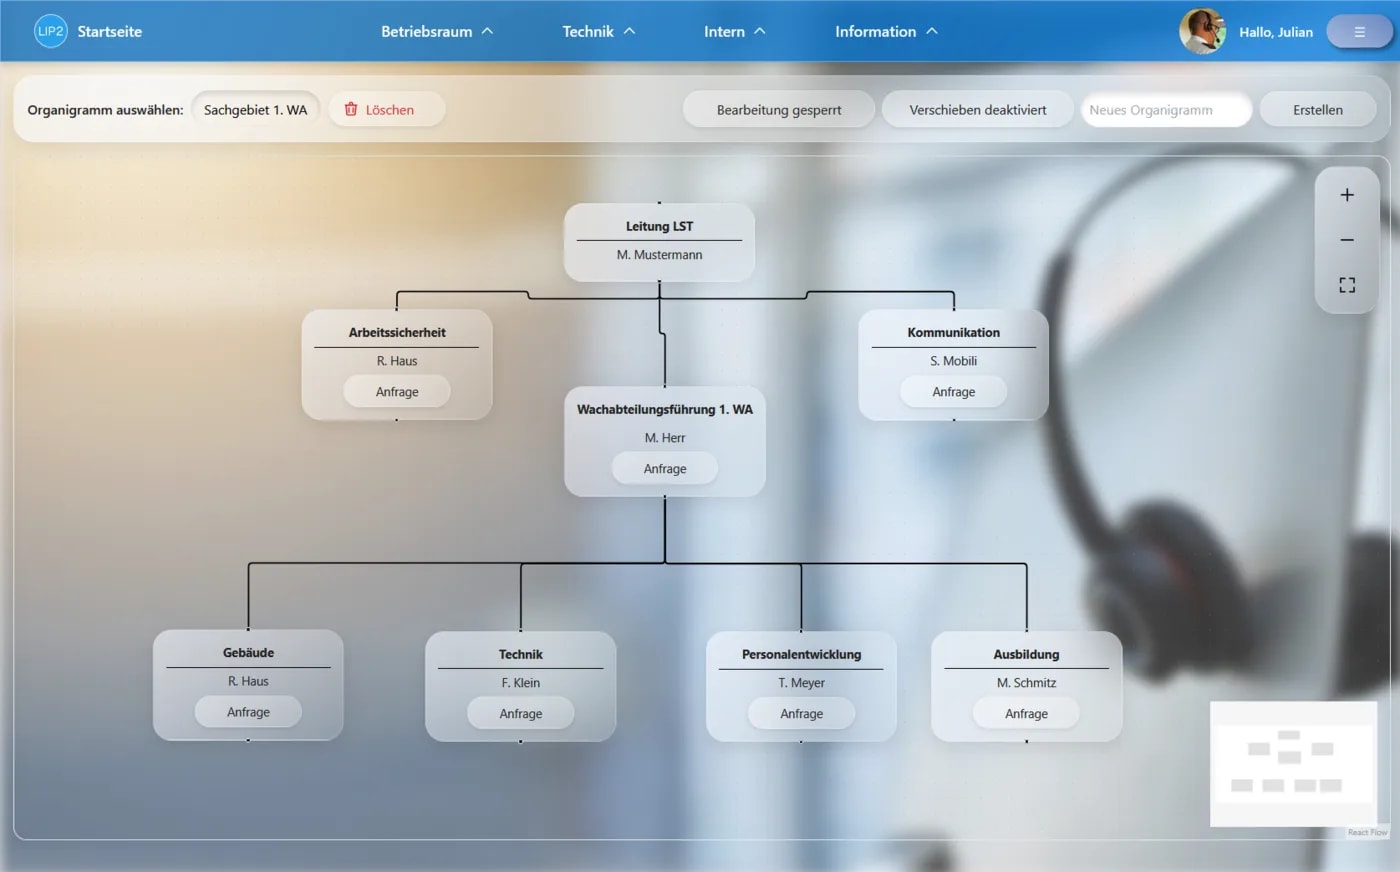Open the hamburger menu button

point(1359,32)
